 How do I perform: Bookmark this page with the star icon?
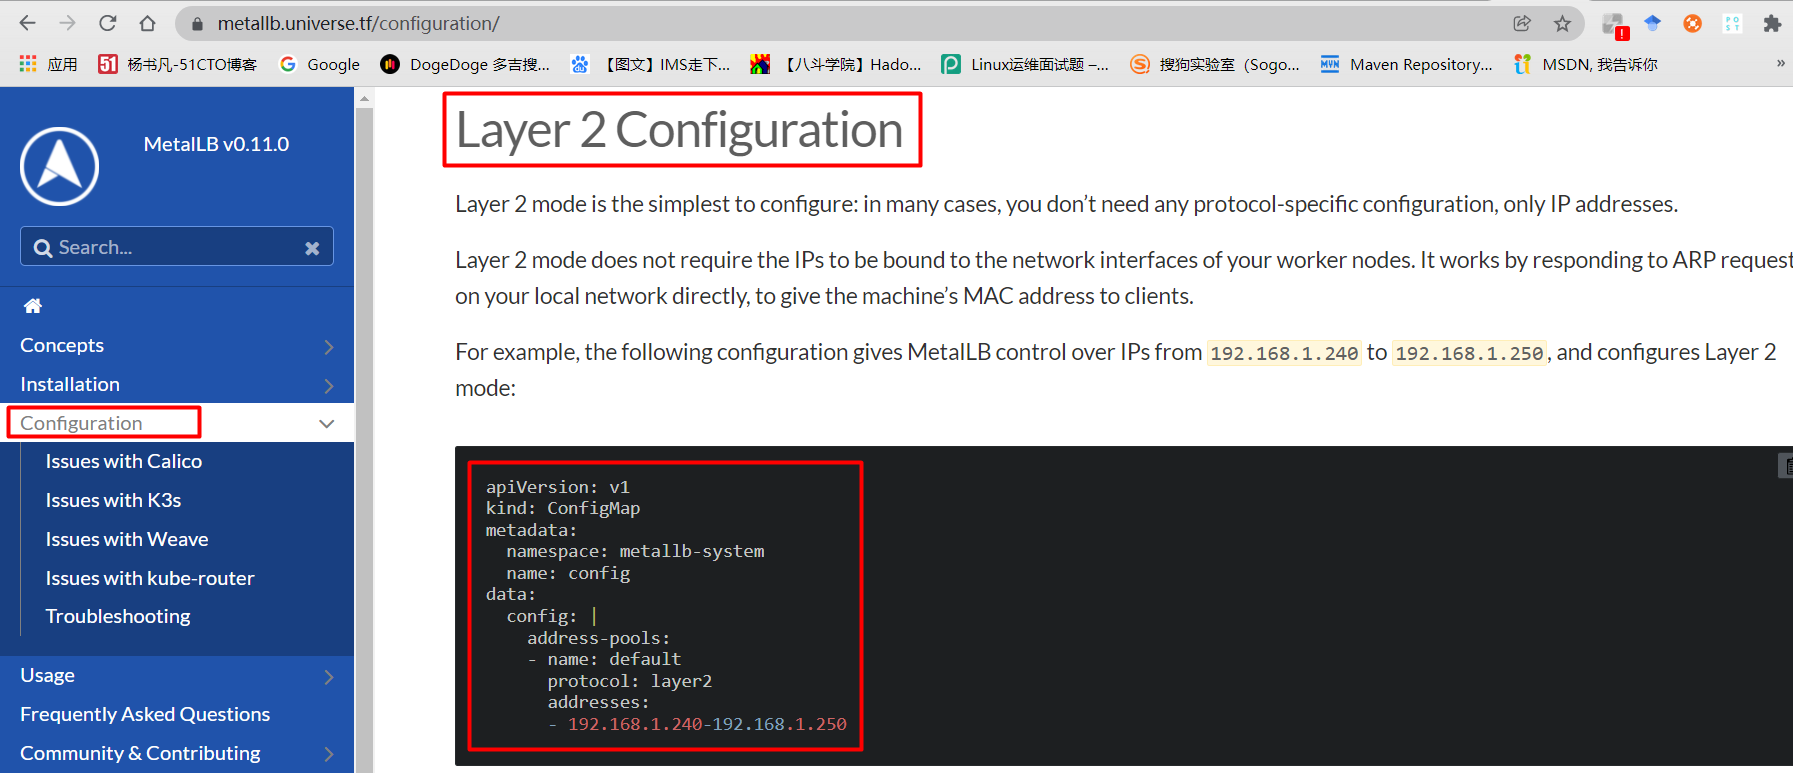[x=1562, y=23]
